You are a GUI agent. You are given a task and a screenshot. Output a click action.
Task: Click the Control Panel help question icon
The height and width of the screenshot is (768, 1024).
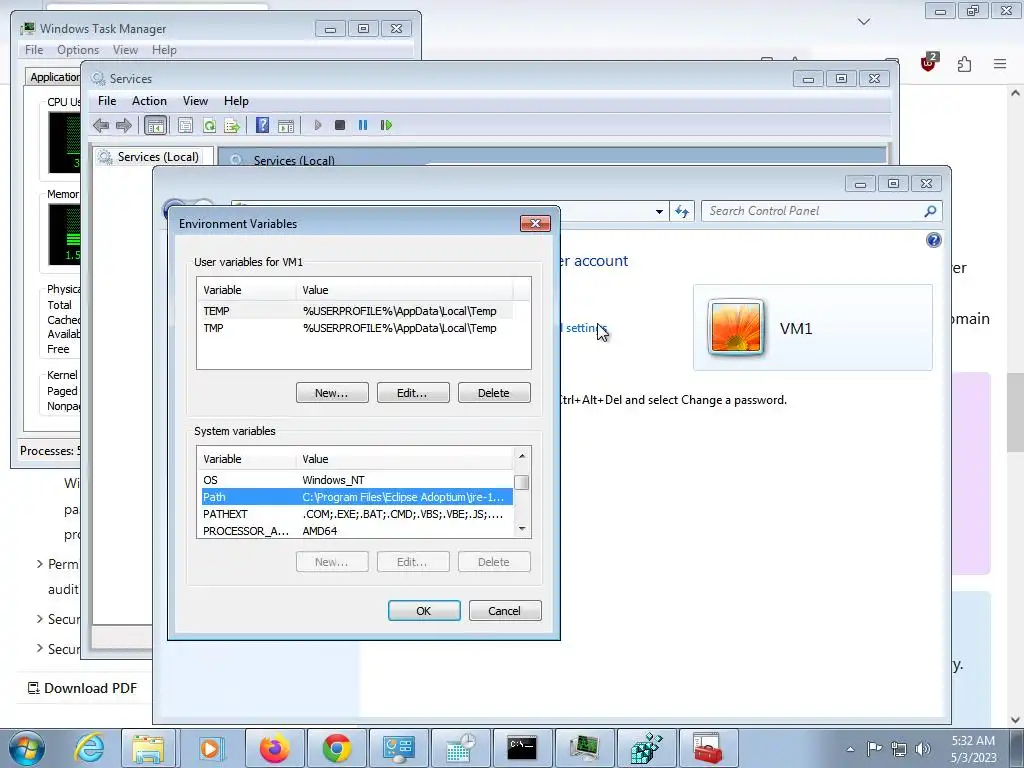[934, 240]
